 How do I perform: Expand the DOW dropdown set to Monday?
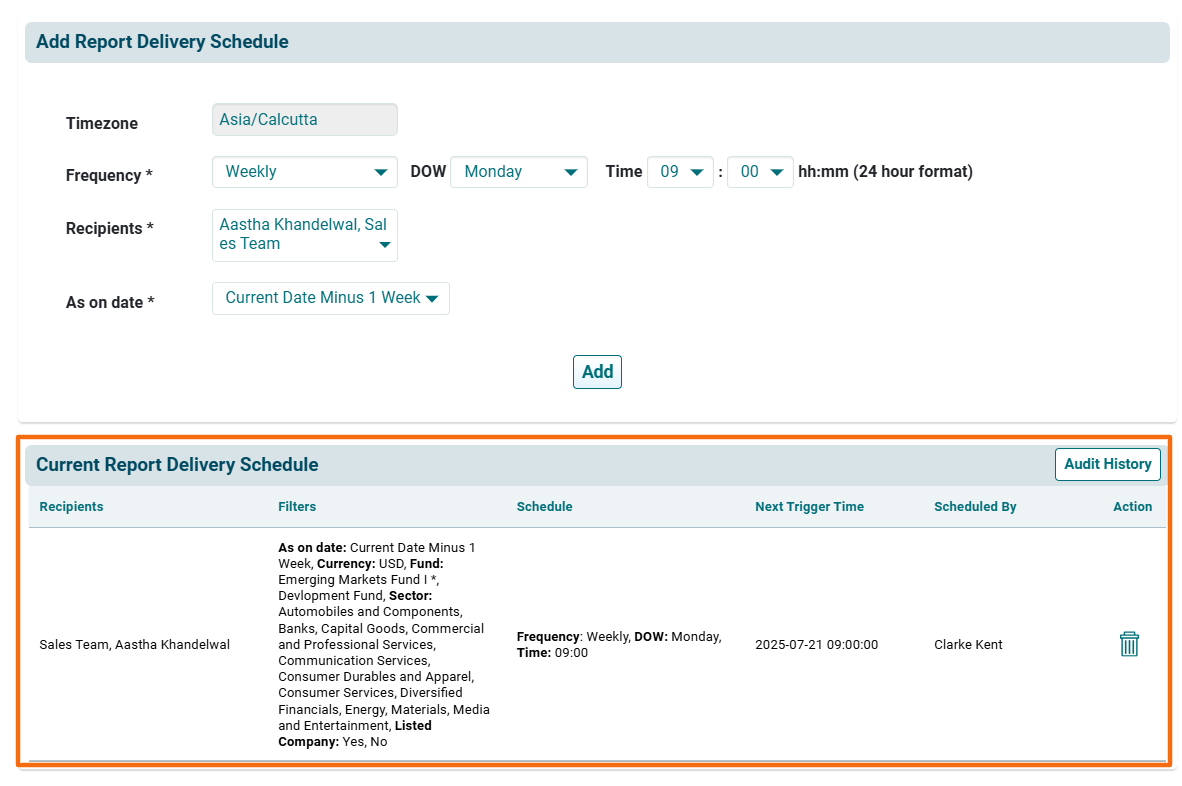(518, 172)
